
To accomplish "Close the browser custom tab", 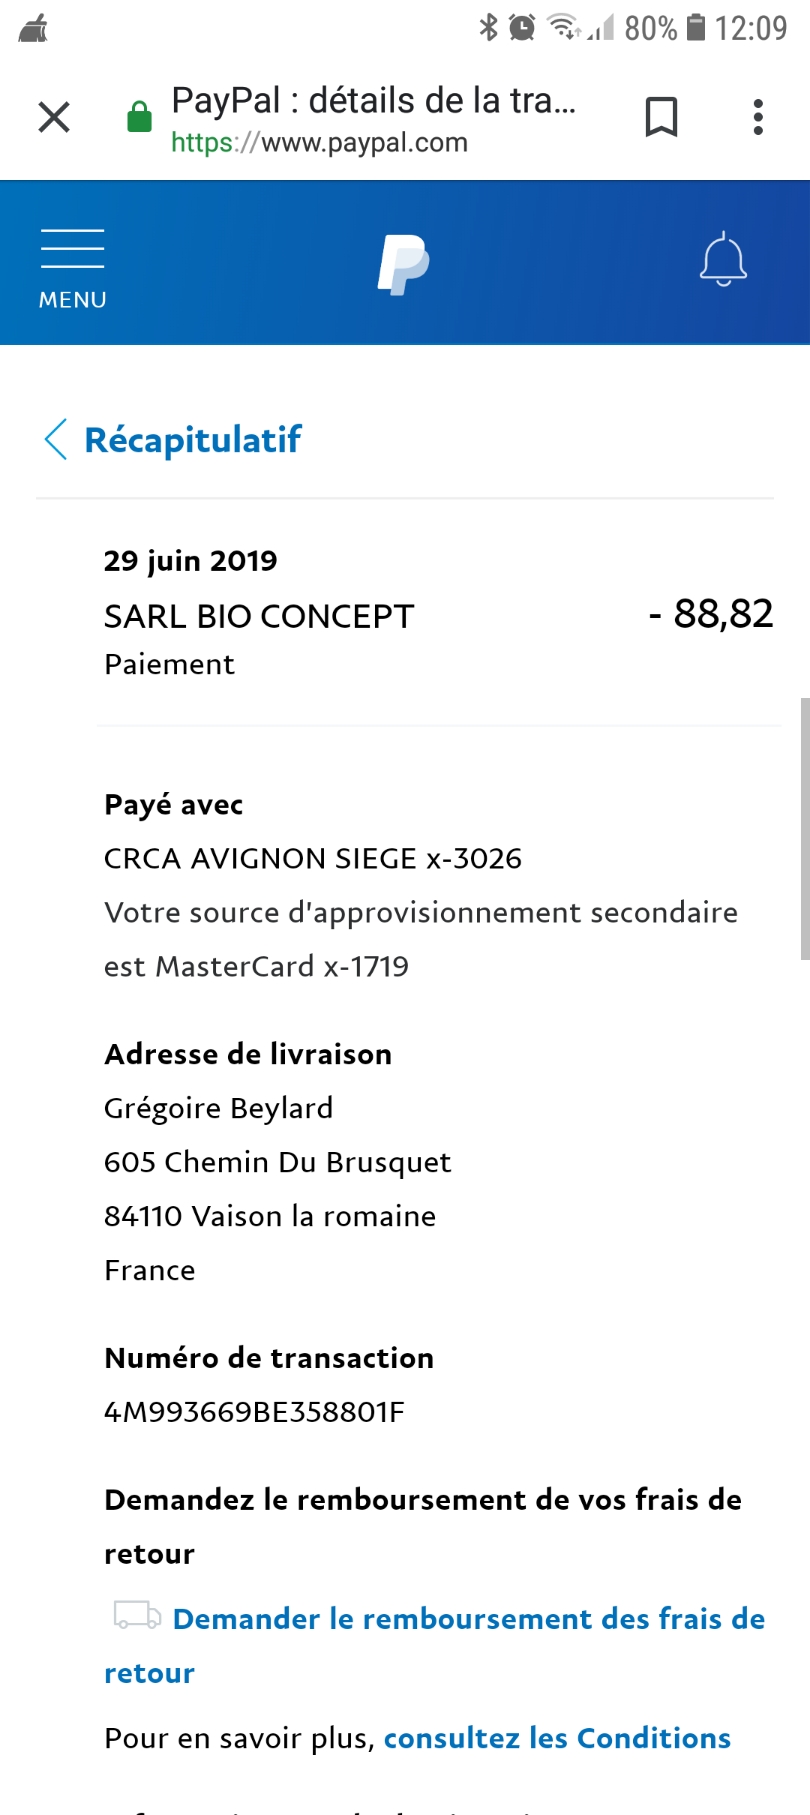I will click(x=54, y=117).
